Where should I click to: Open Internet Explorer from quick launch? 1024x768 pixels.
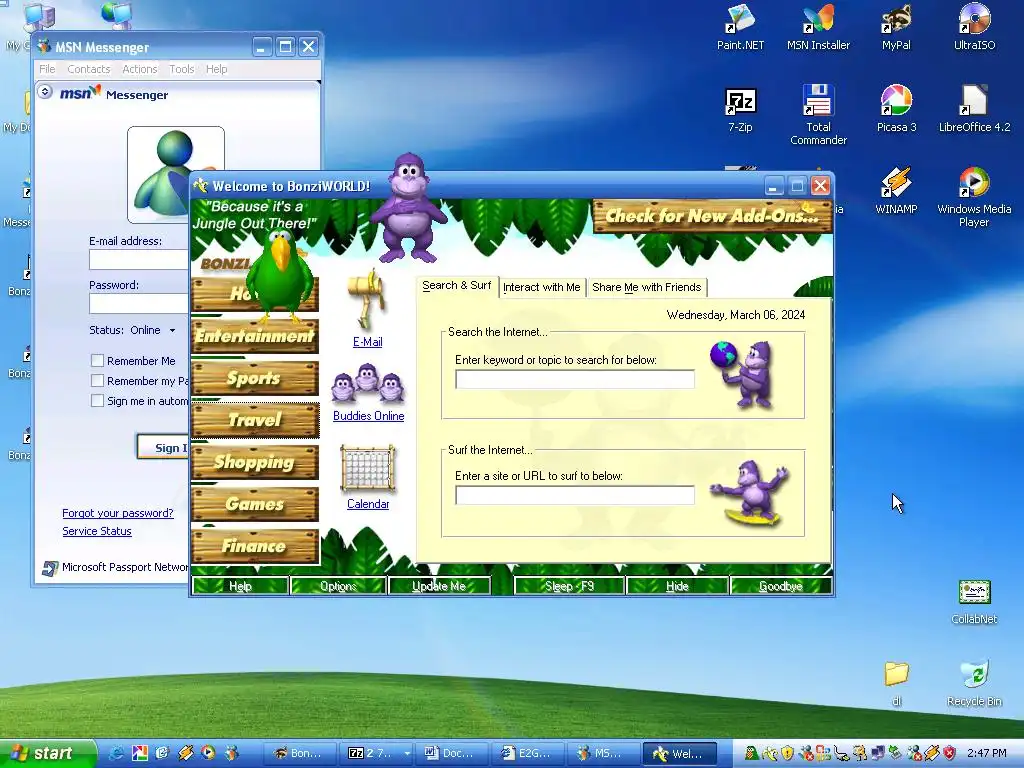(x=116, y=753)
